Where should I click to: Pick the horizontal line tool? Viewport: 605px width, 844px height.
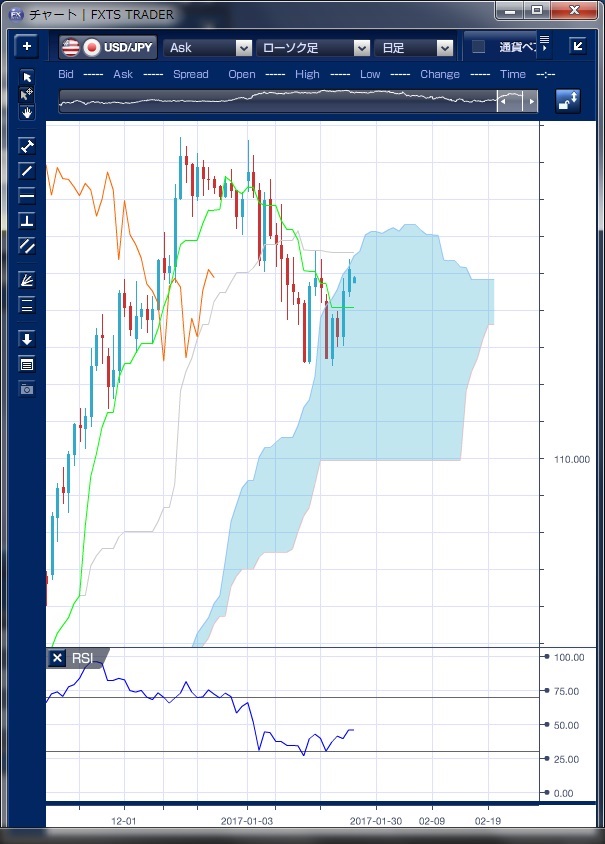pos(27,195)
